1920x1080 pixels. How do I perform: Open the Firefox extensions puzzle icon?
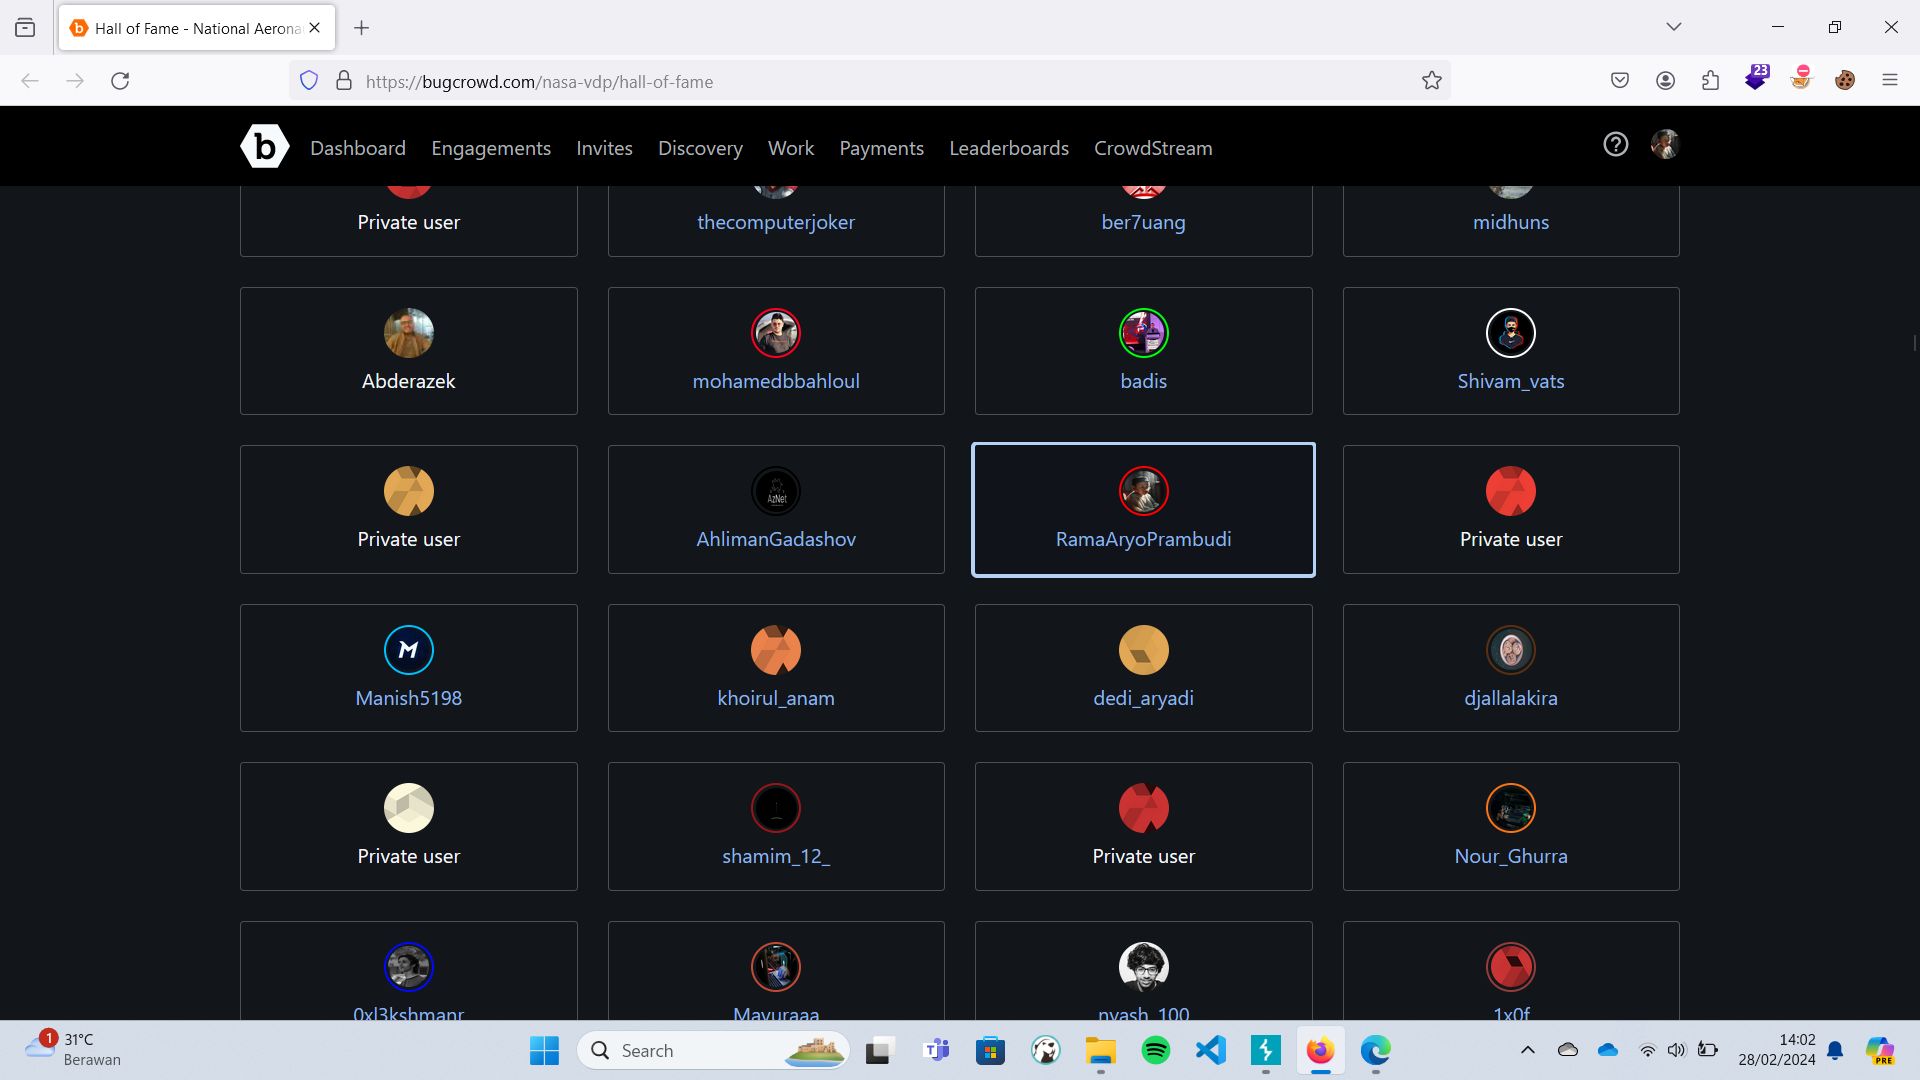coord(1710,81)
